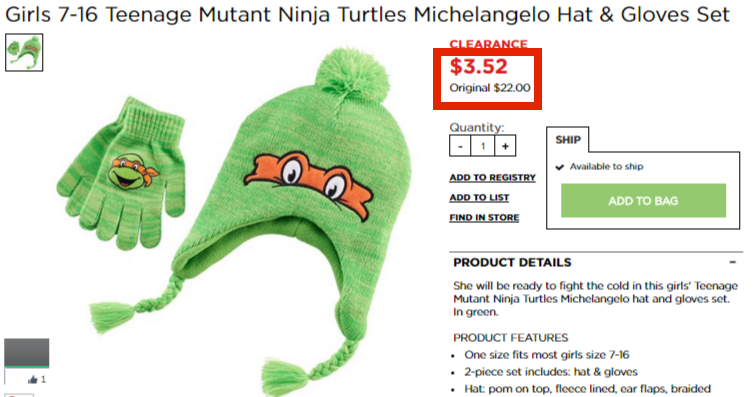Click the product title heading
Viewport: 756px width, 397px height.
tap(367, 14)
